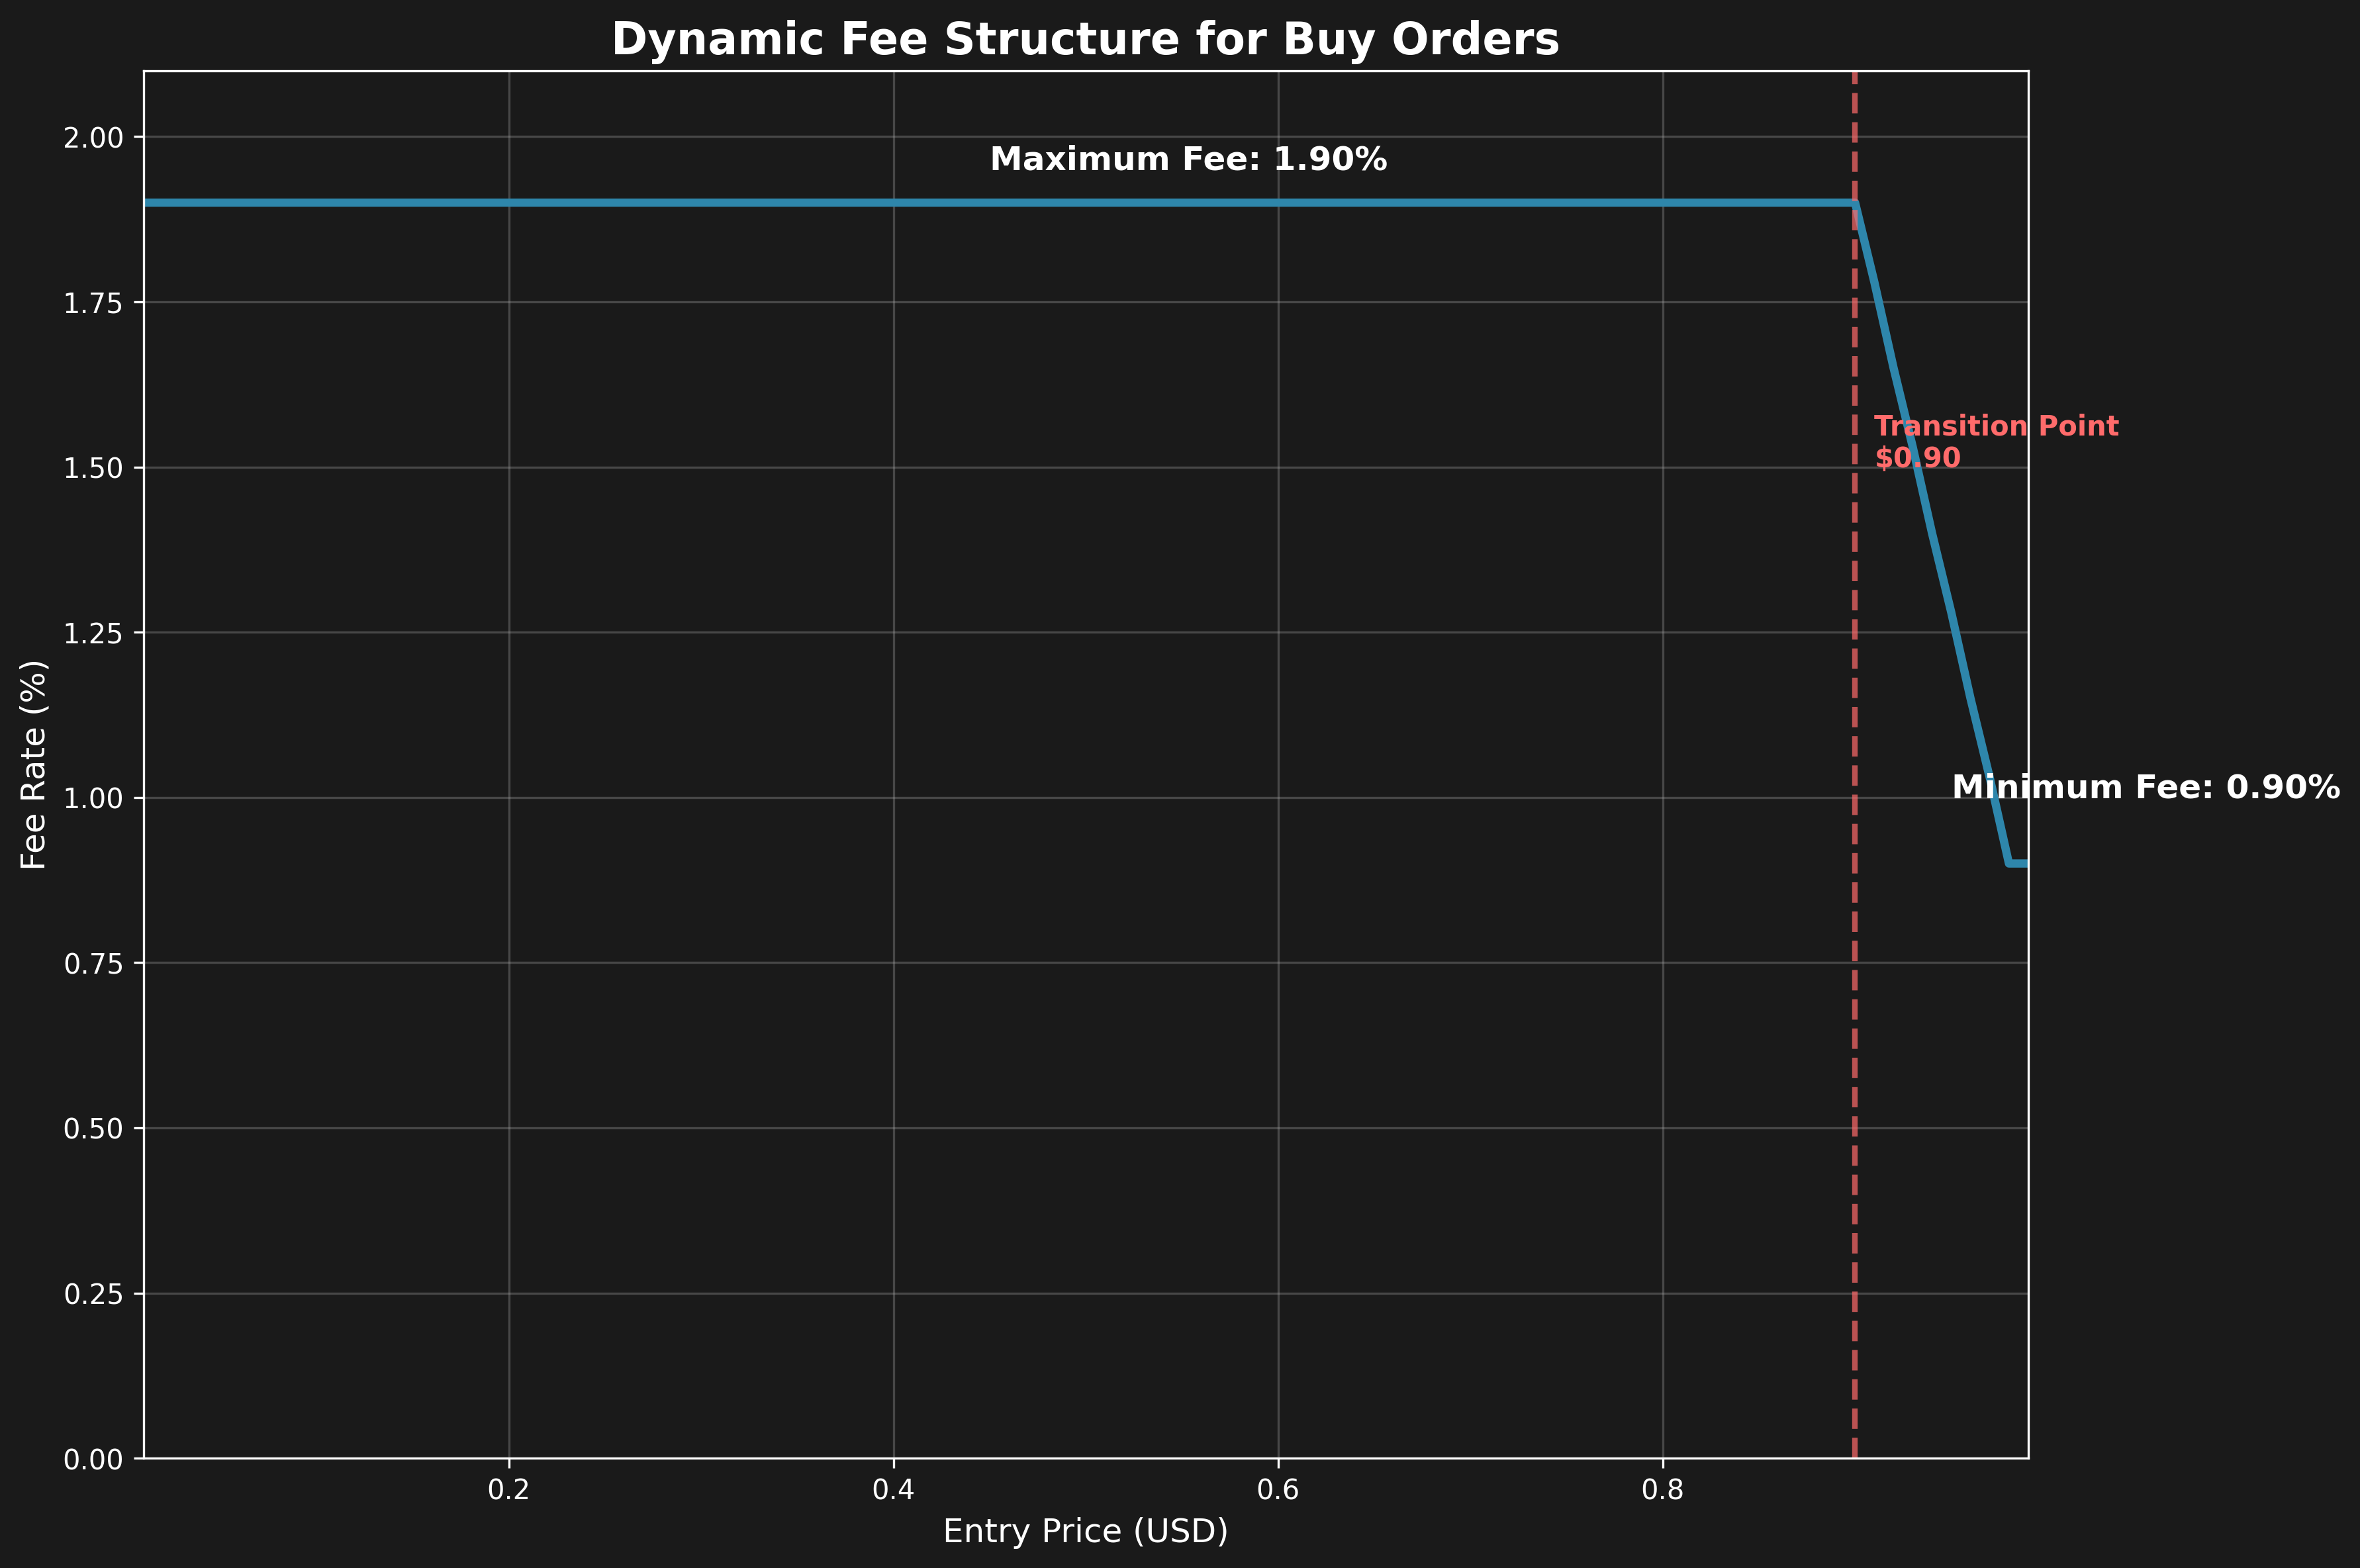Click the 0.50 y-axis tick label
Image resolution: width=2360 pixels, height=1568 pixels.
coord(93,1129)
